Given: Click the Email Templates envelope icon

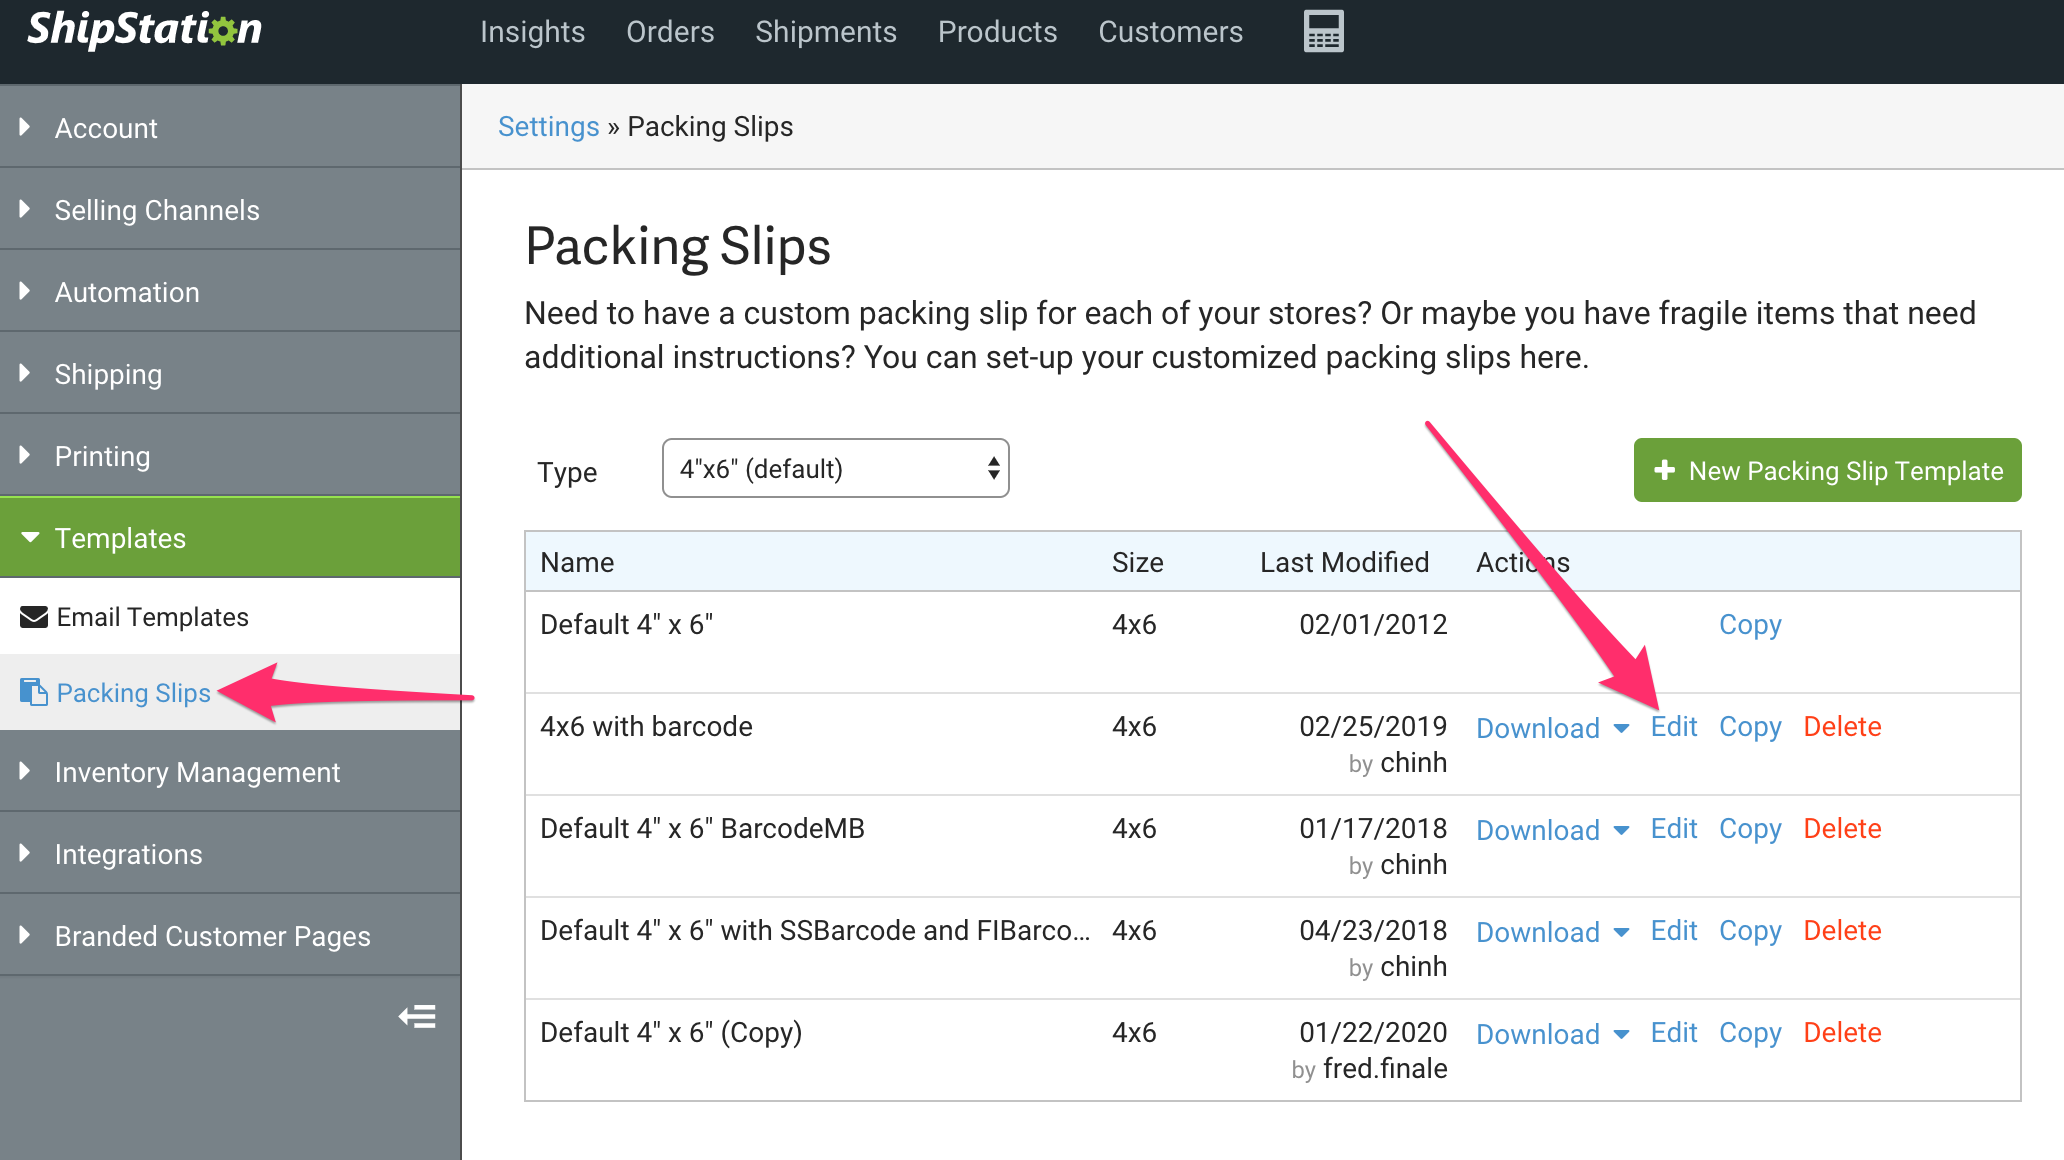Looking at the screenshot, I should [x=34, y=617].
